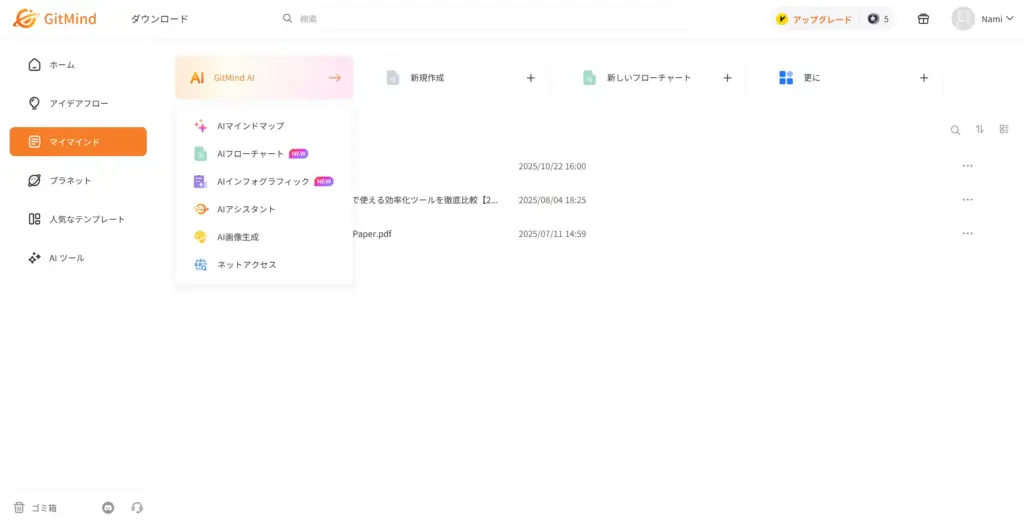Viewport: 1024px width, 521px height.
Task: Click the trash bin icon (ゴミ箱)
Action: (19, 508)
